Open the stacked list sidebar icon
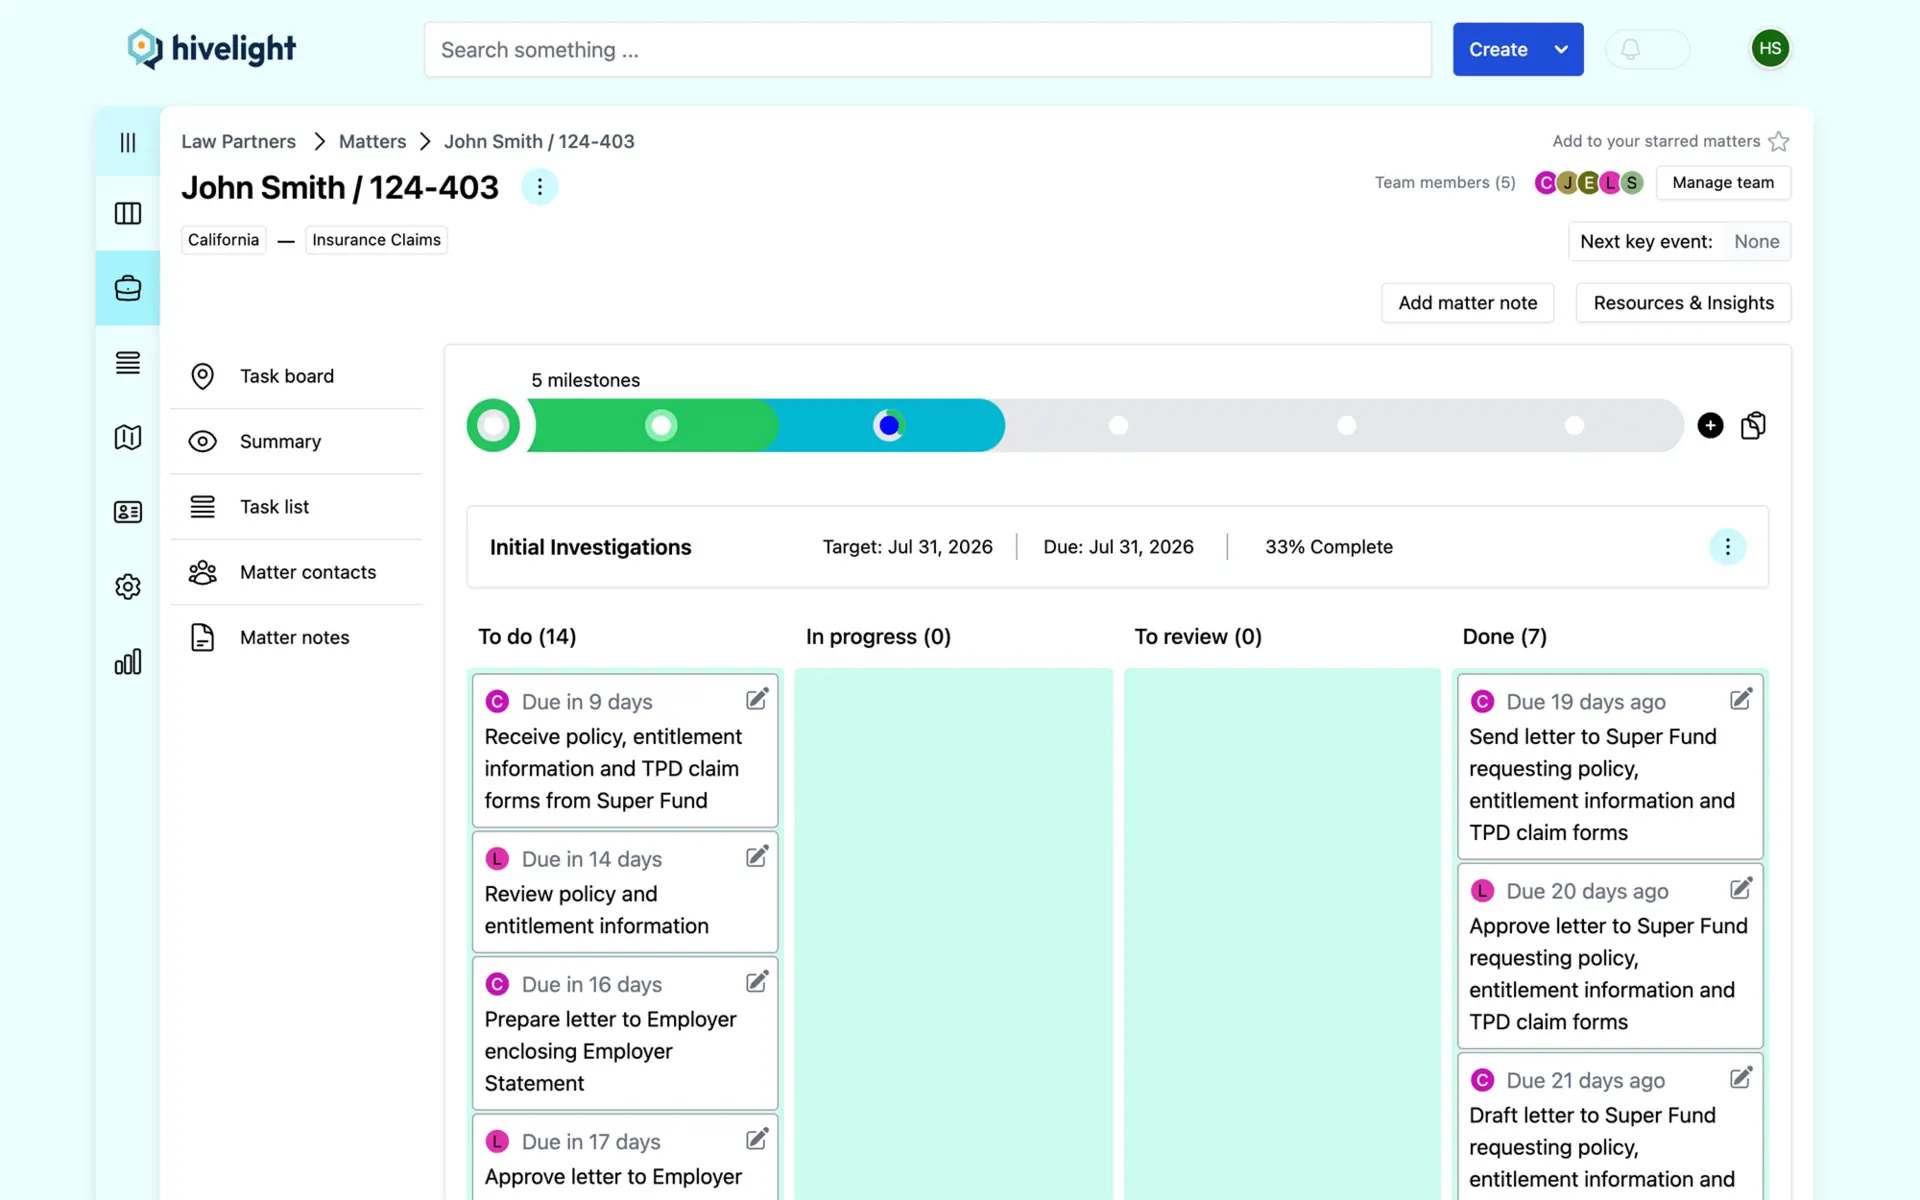Screen dimensions: 1920x1200 click(x=128, y=363)
